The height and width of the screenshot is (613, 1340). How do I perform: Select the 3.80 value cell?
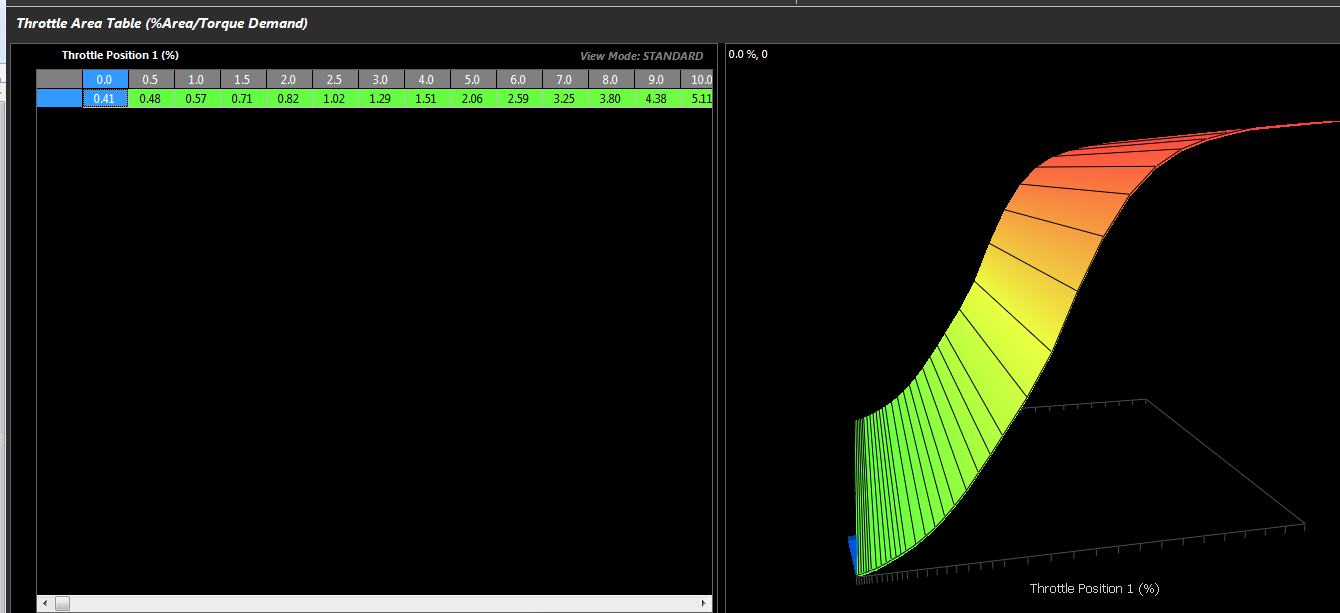[611, 98]
